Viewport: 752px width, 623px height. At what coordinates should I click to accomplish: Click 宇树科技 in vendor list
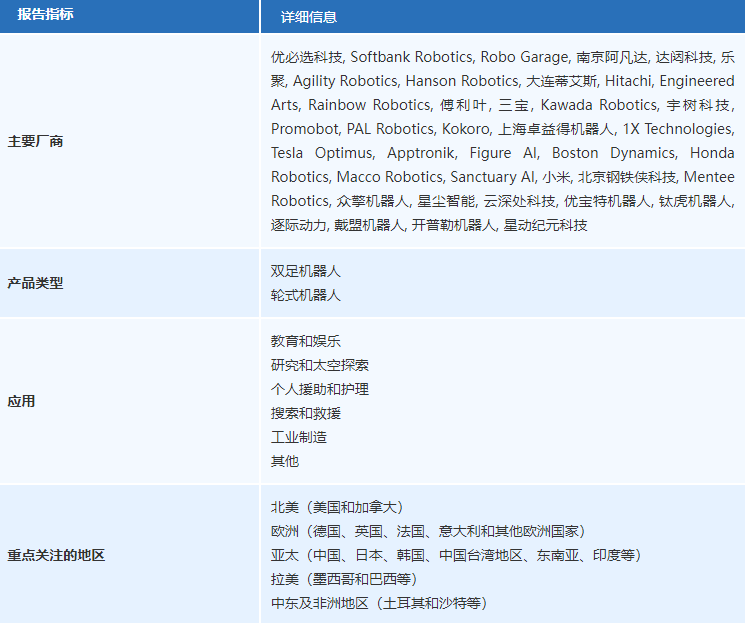698,105
